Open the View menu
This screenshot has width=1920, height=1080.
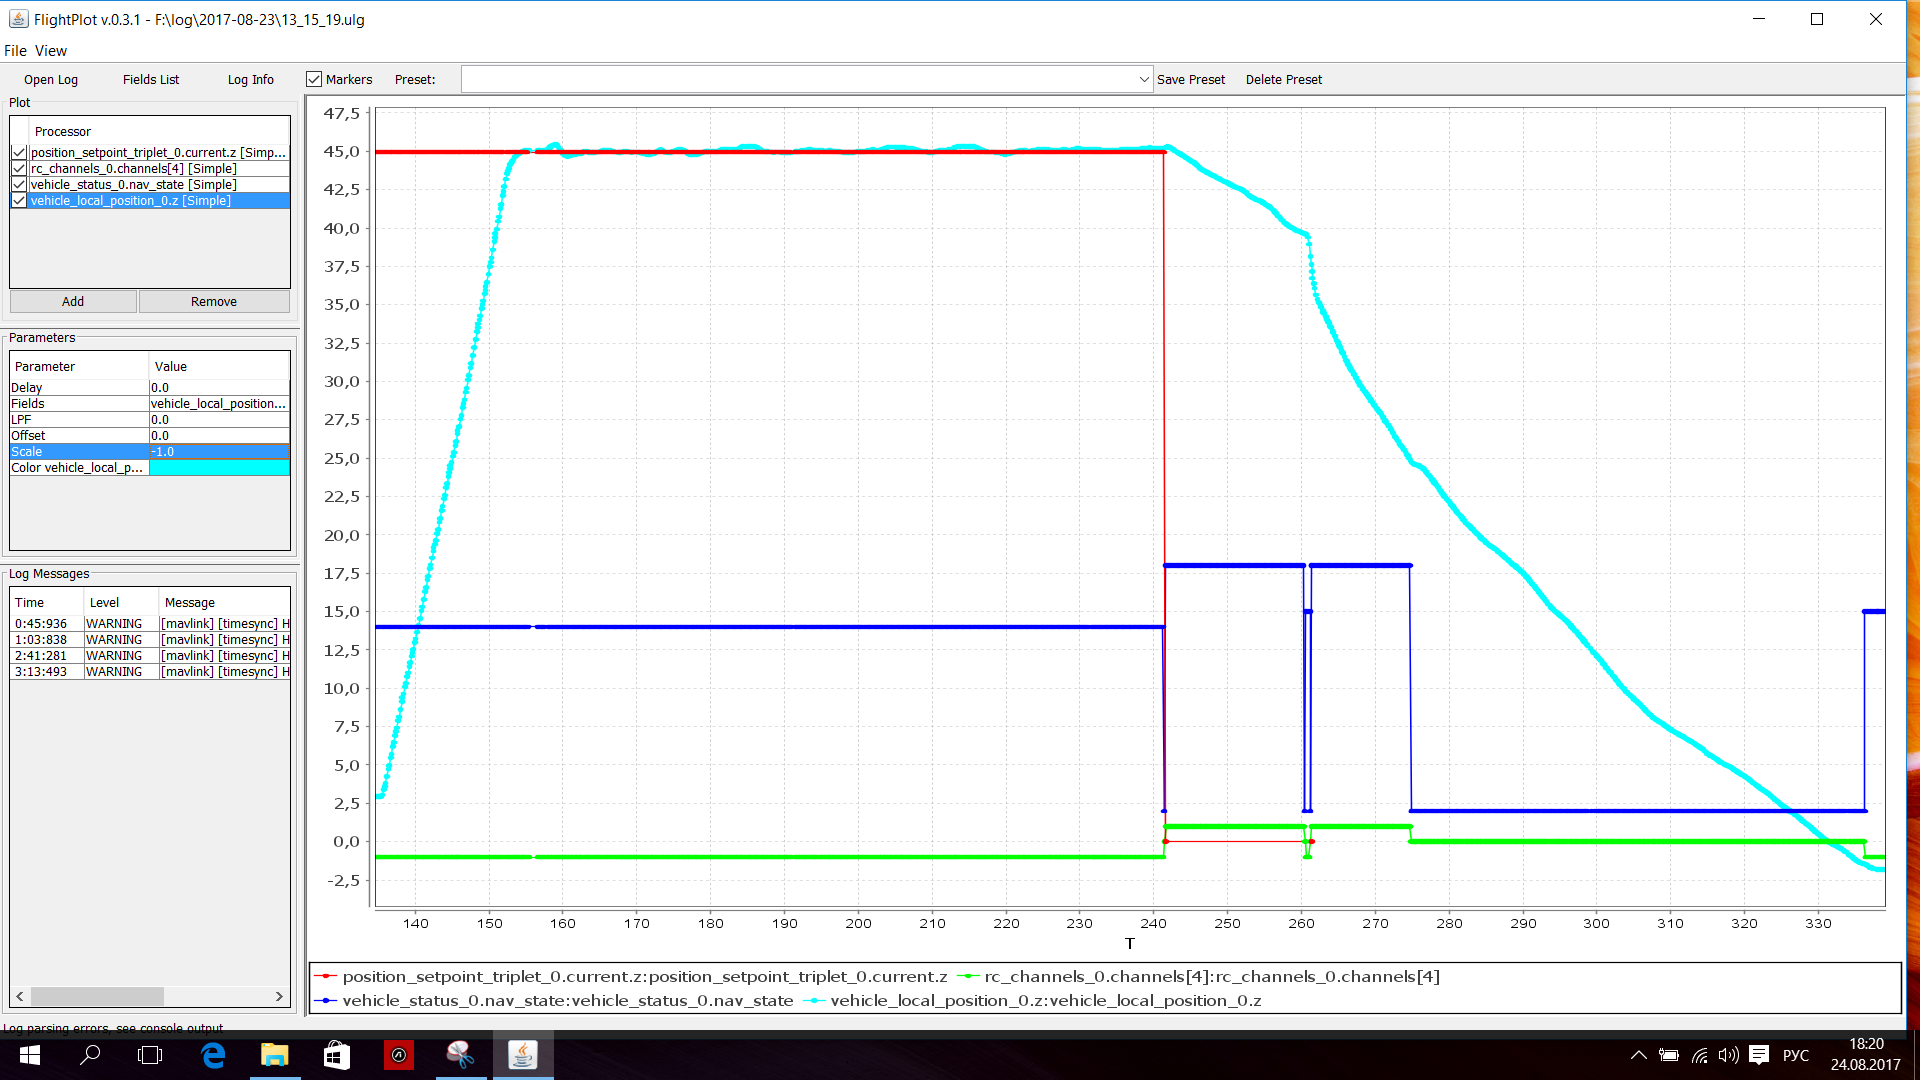(x=50, y=50)
